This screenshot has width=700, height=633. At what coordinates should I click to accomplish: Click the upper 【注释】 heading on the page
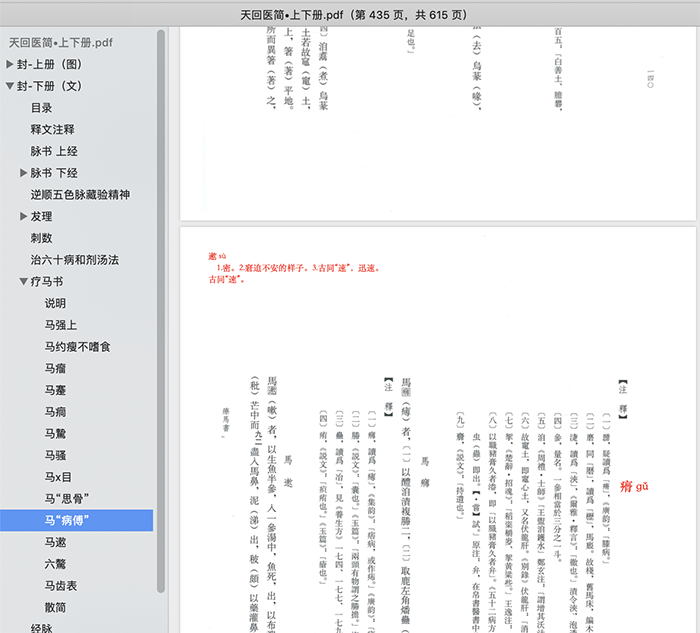pyautogui.click(x=623, y=400)
